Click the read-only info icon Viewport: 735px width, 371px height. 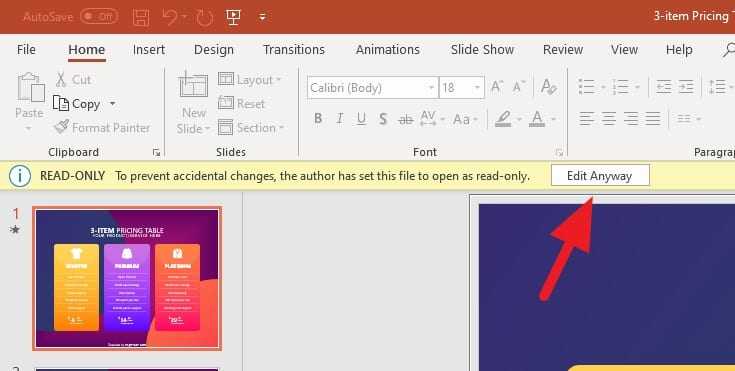click(x=20, y=176)
